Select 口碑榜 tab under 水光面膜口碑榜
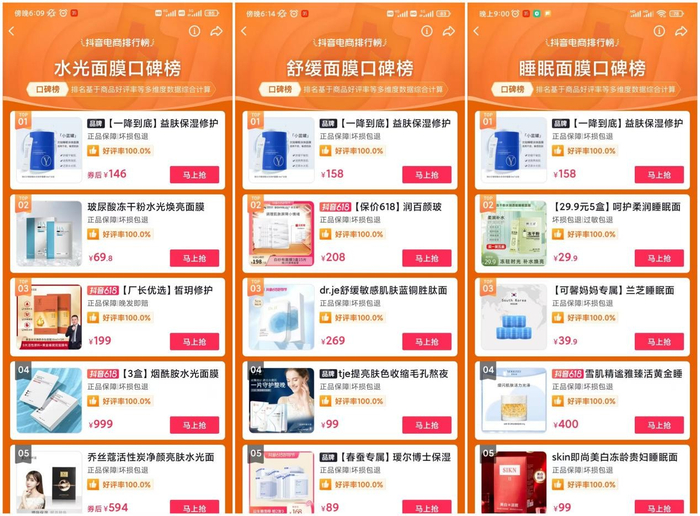The image size is (700, 516). pyautogui.click(x=47, y=89)
